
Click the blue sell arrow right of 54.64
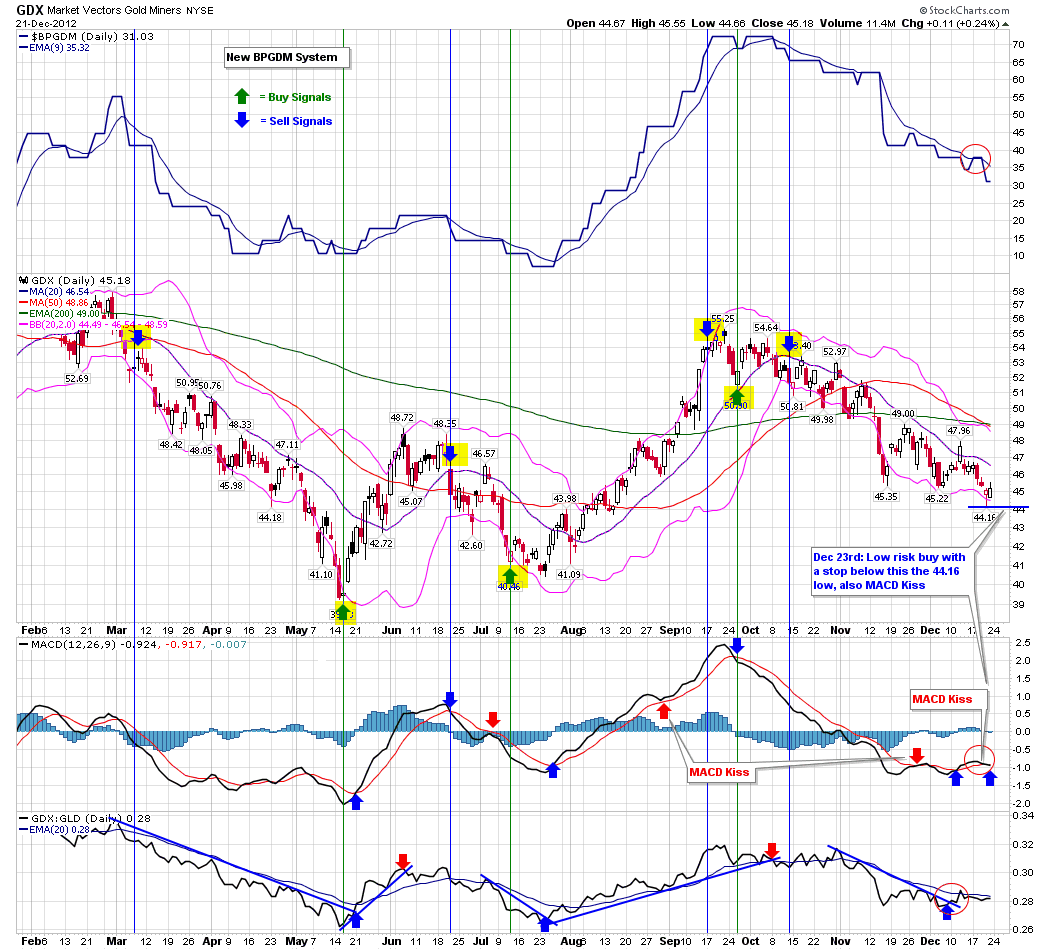point(789,344)
